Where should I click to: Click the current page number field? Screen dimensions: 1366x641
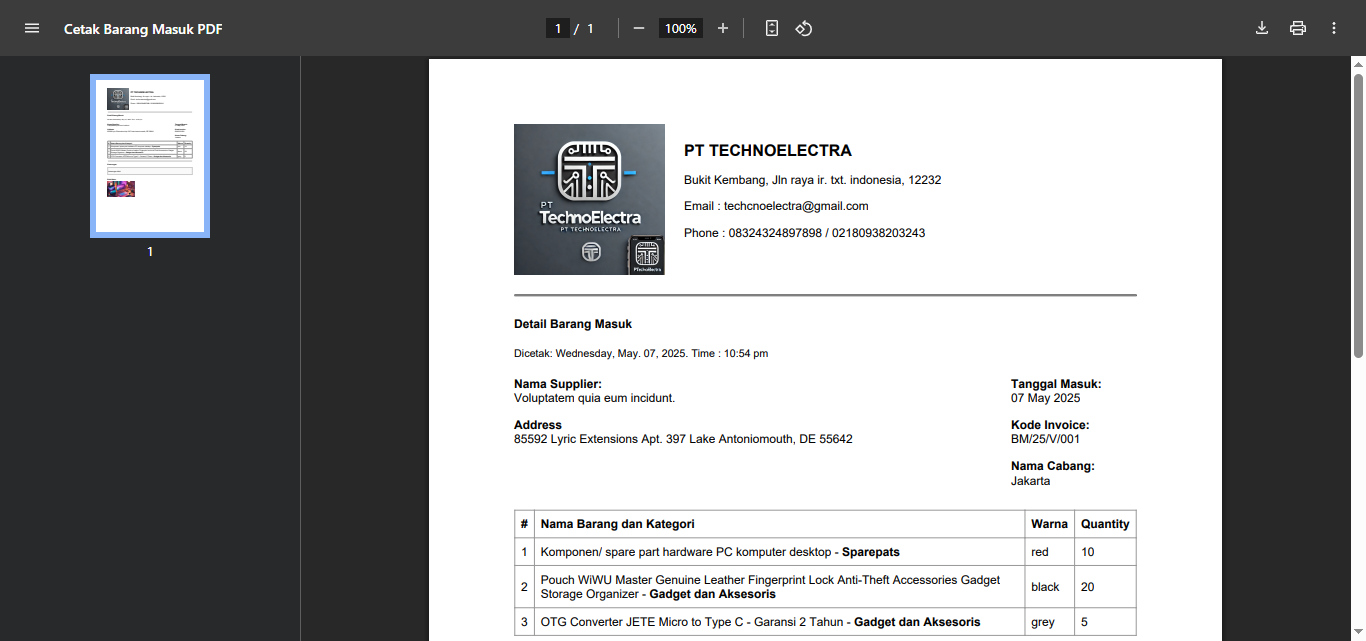(558, 28)
